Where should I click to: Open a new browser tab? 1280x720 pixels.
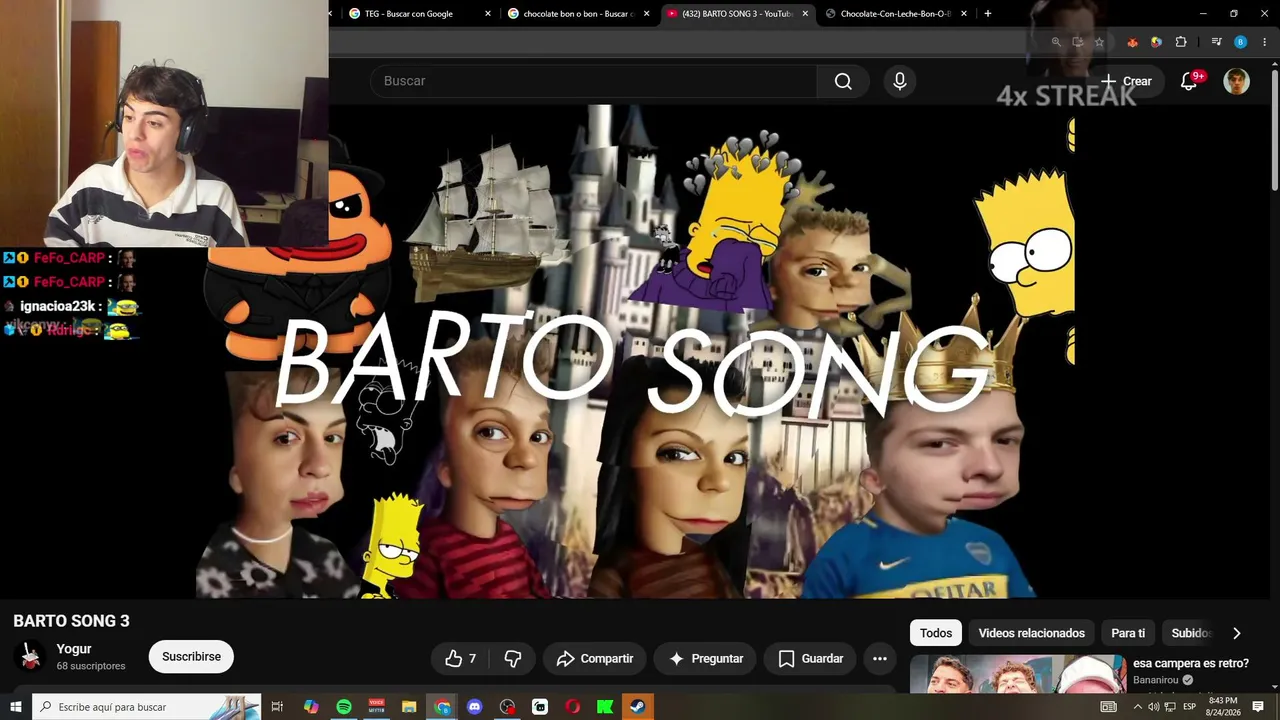pyautogui.click(x=988, y=14)
